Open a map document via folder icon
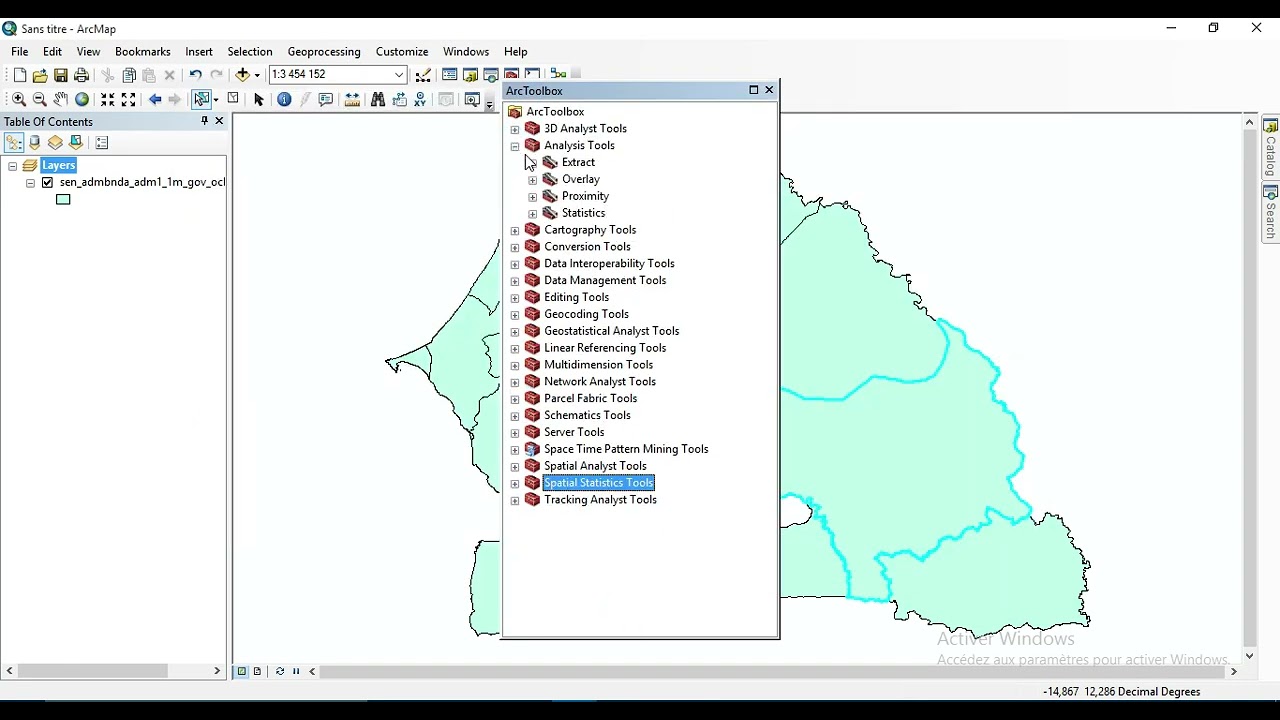The image size is (1280, 720). 40,75
